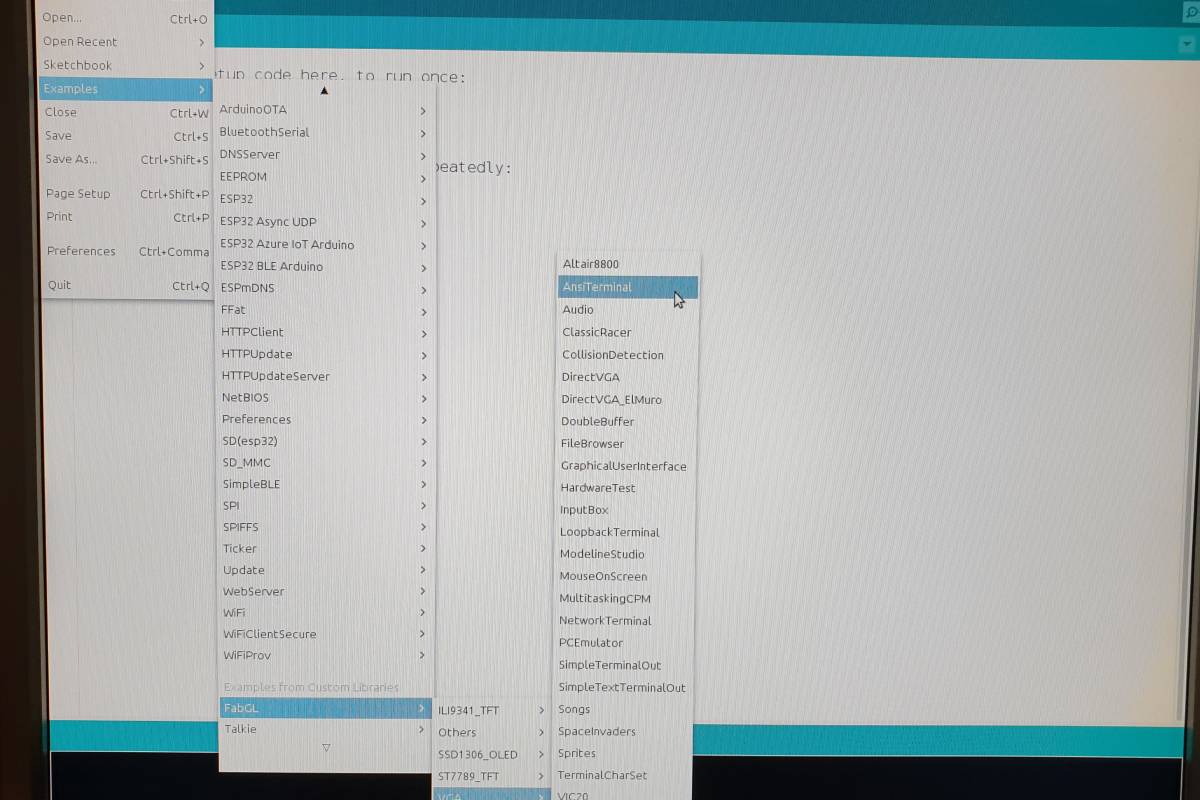Choose Close from the File menu
1200x800 pixels.
[x=125, y=113]
